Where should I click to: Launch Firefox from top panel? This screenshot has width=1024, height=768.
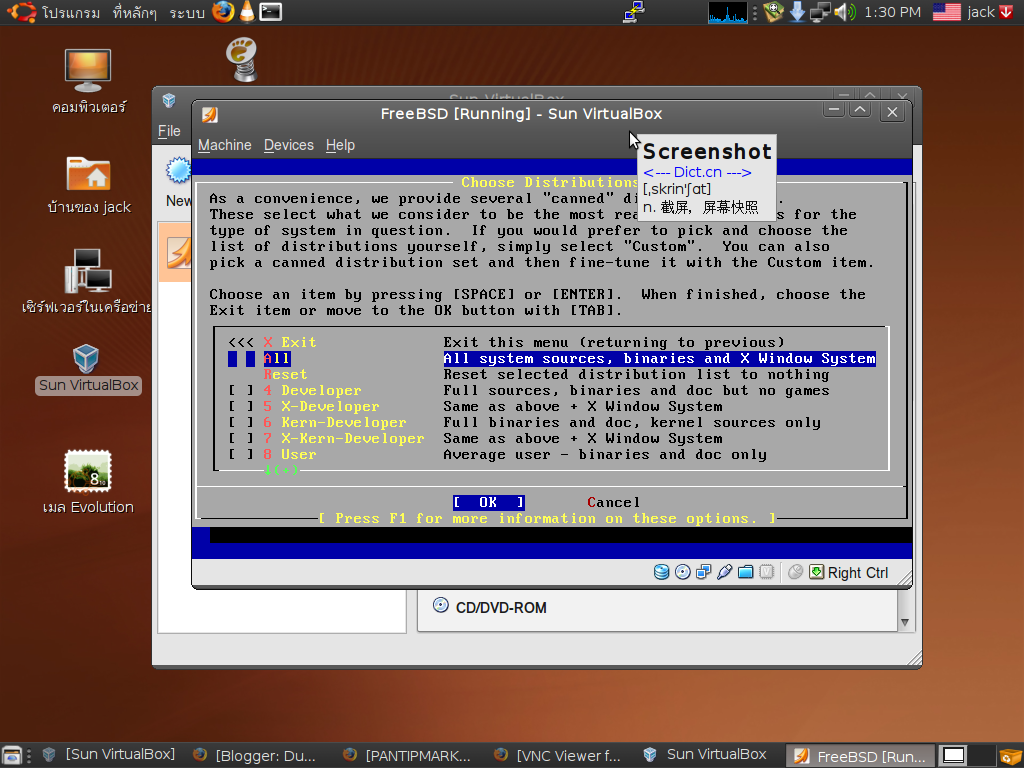[223, 12]
